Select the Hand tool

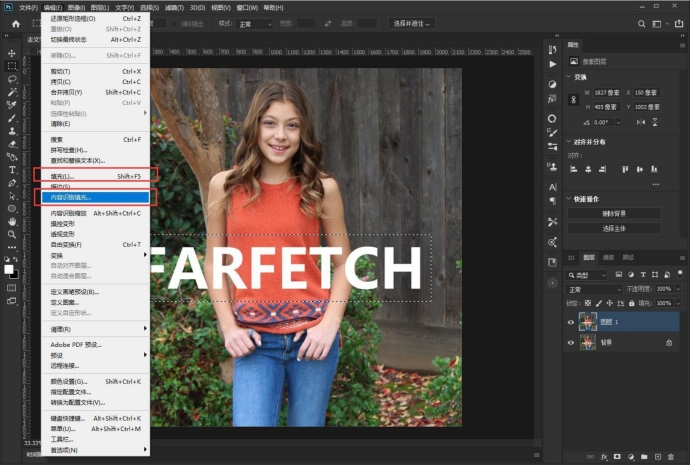tap(12, 221)
